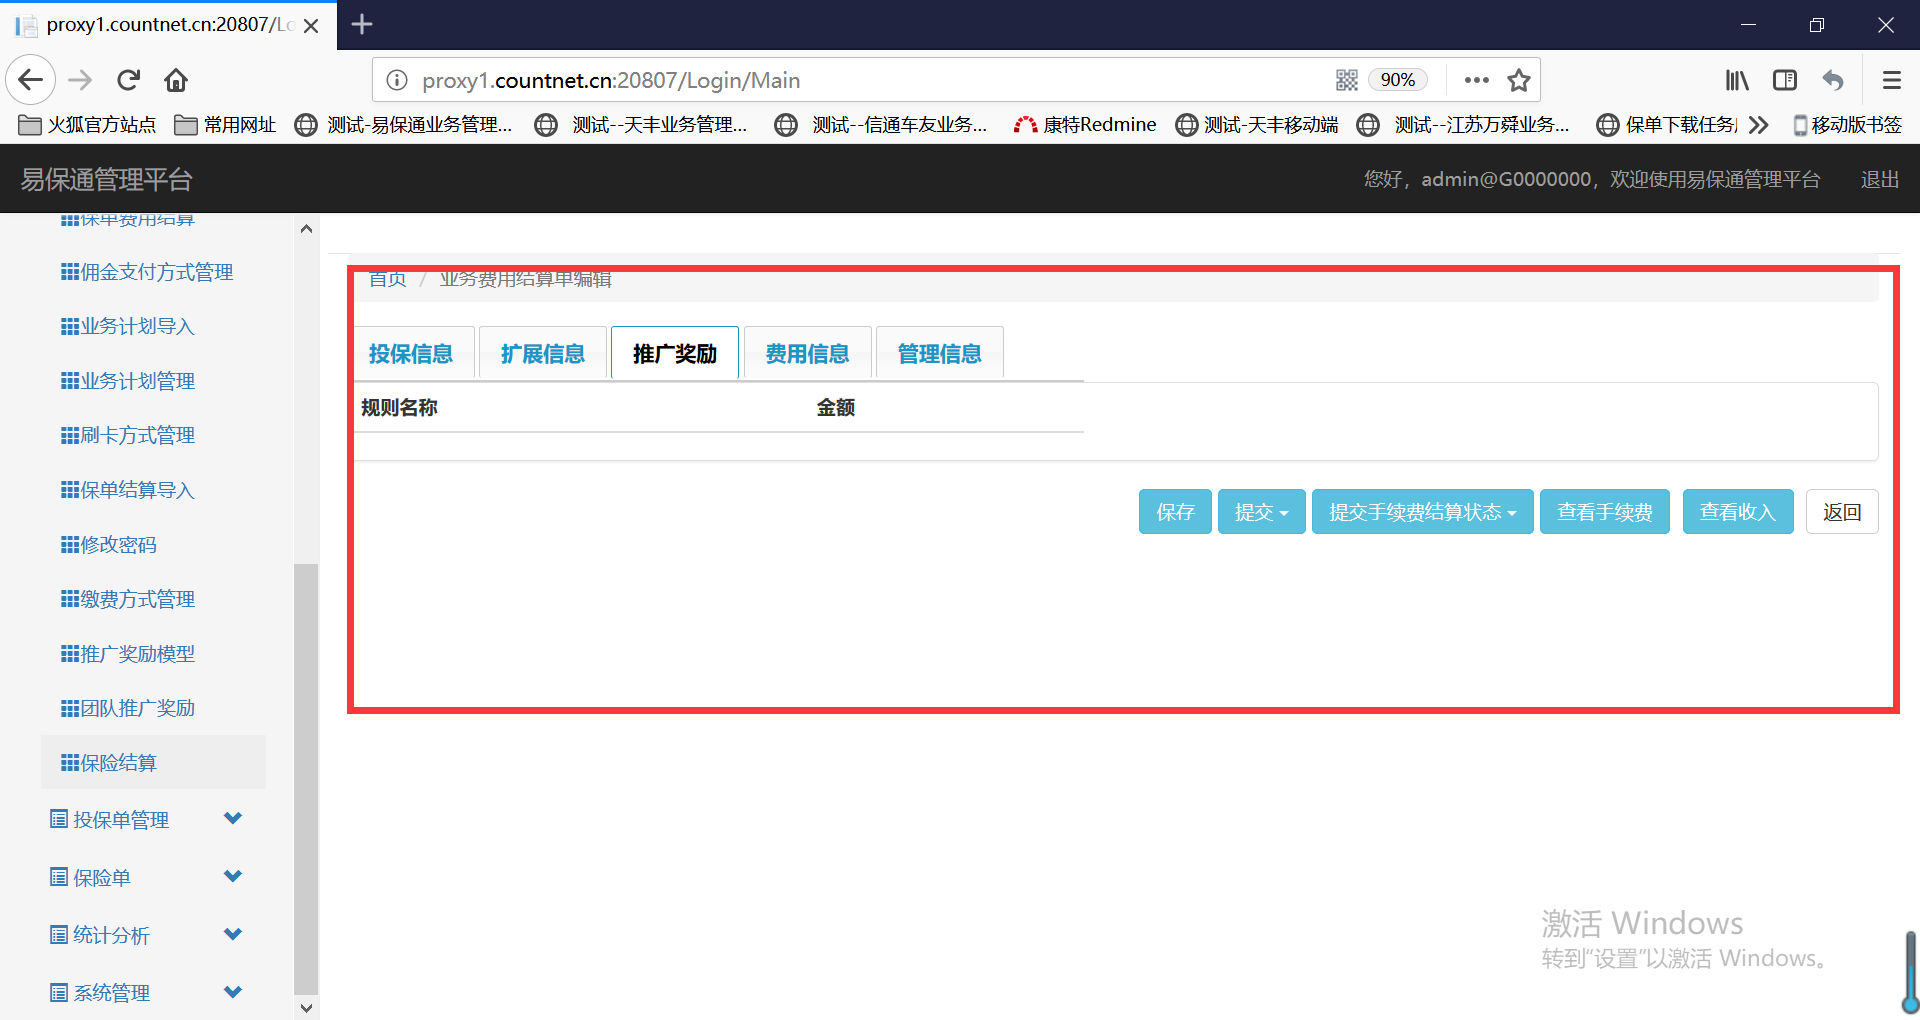
Task: Expand 系统管理 menu chevron
Action: click(233, 992)
